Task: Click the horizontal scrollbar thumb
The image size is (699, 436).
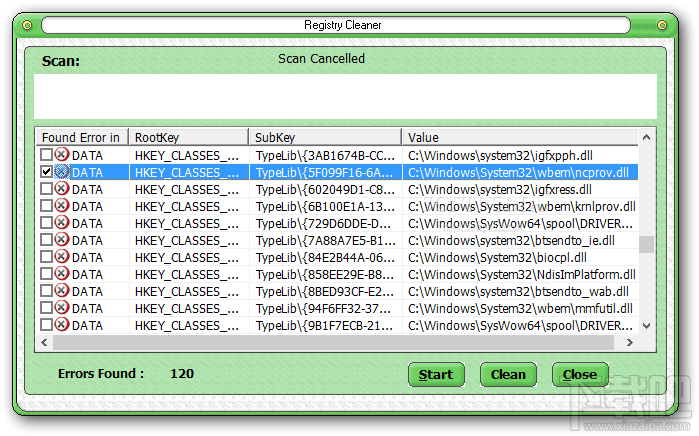Action: tap(333, 342)
